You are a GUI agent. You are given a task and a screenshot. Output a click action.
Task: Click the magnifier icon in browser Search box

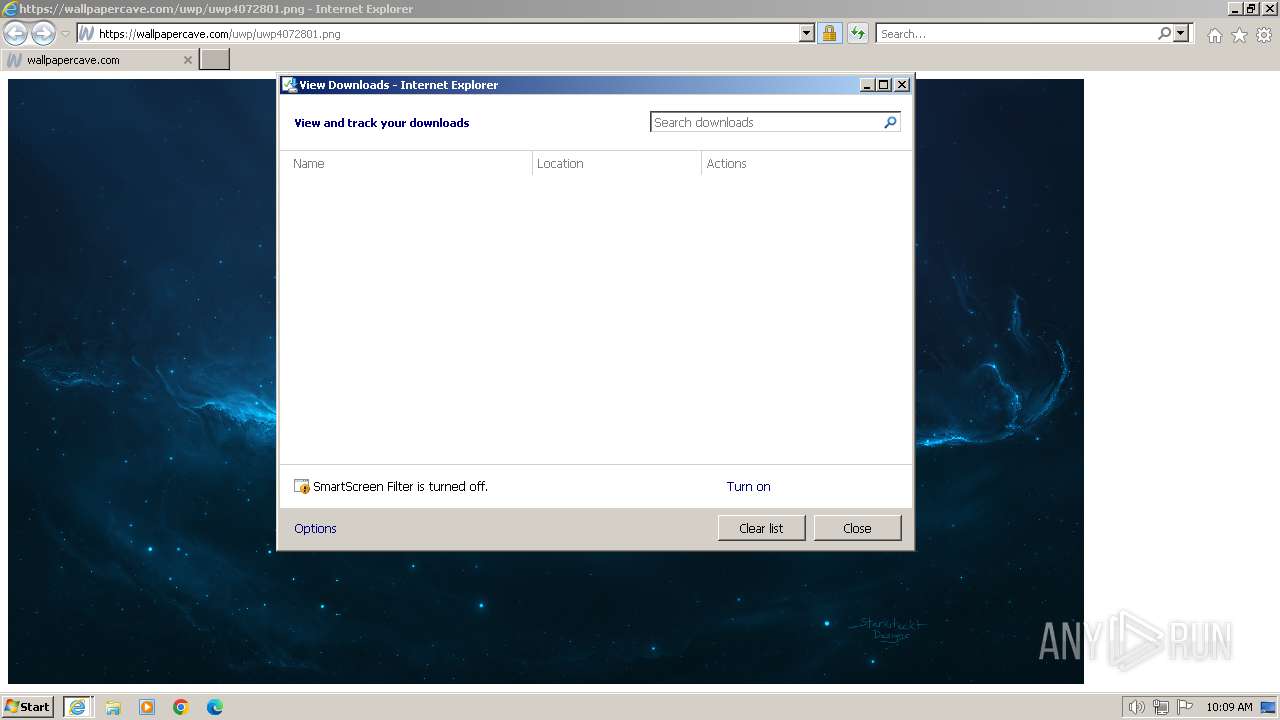pyautogui.click(x=1164, y=33)
